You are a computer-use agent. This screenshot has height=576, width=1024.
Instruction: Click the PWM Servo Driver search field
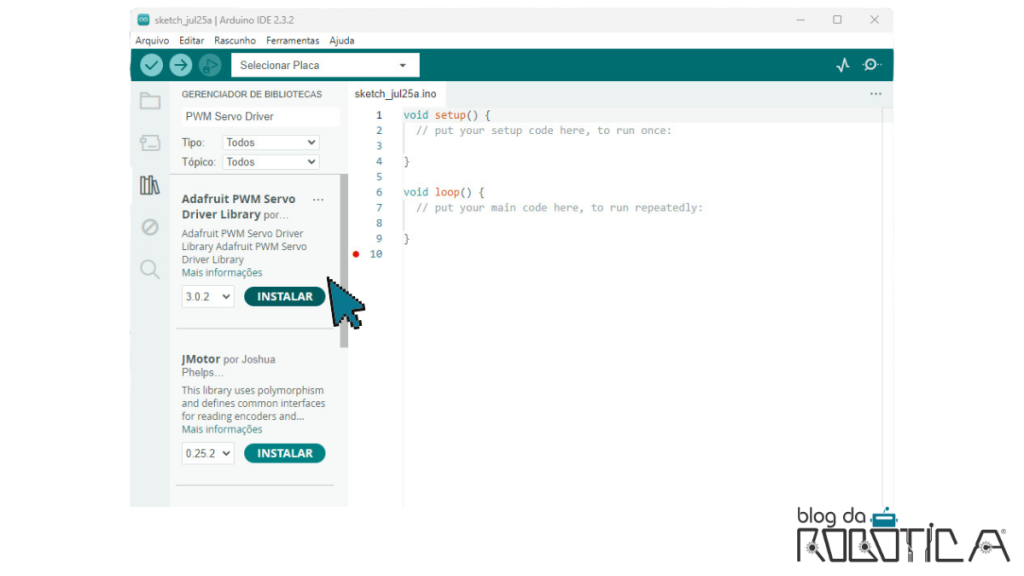coord(260,116)
